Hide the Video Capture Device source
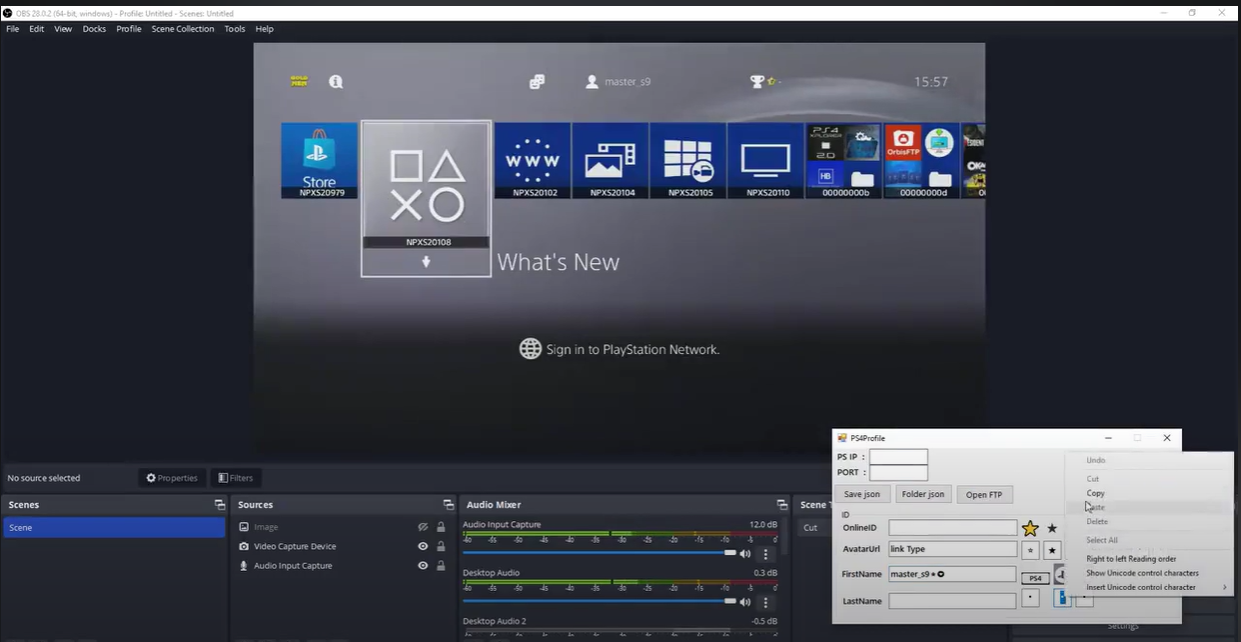The height and width of the screenshot is (642, 1241). (423, 546)
